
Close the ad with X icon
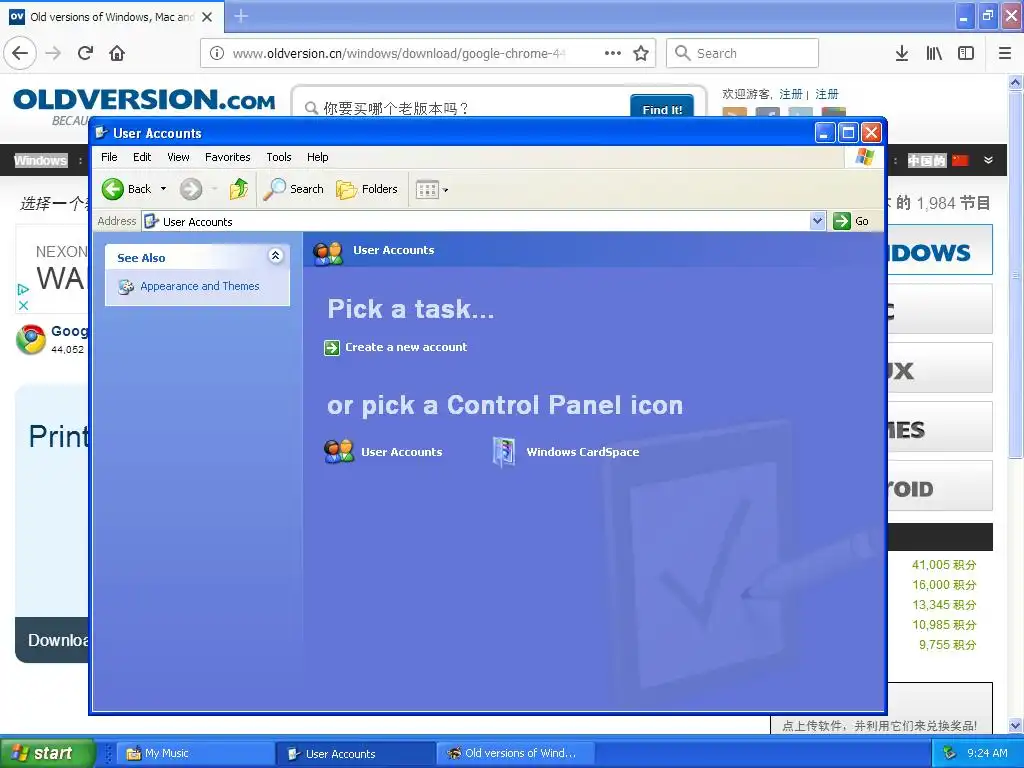point(24,305)
